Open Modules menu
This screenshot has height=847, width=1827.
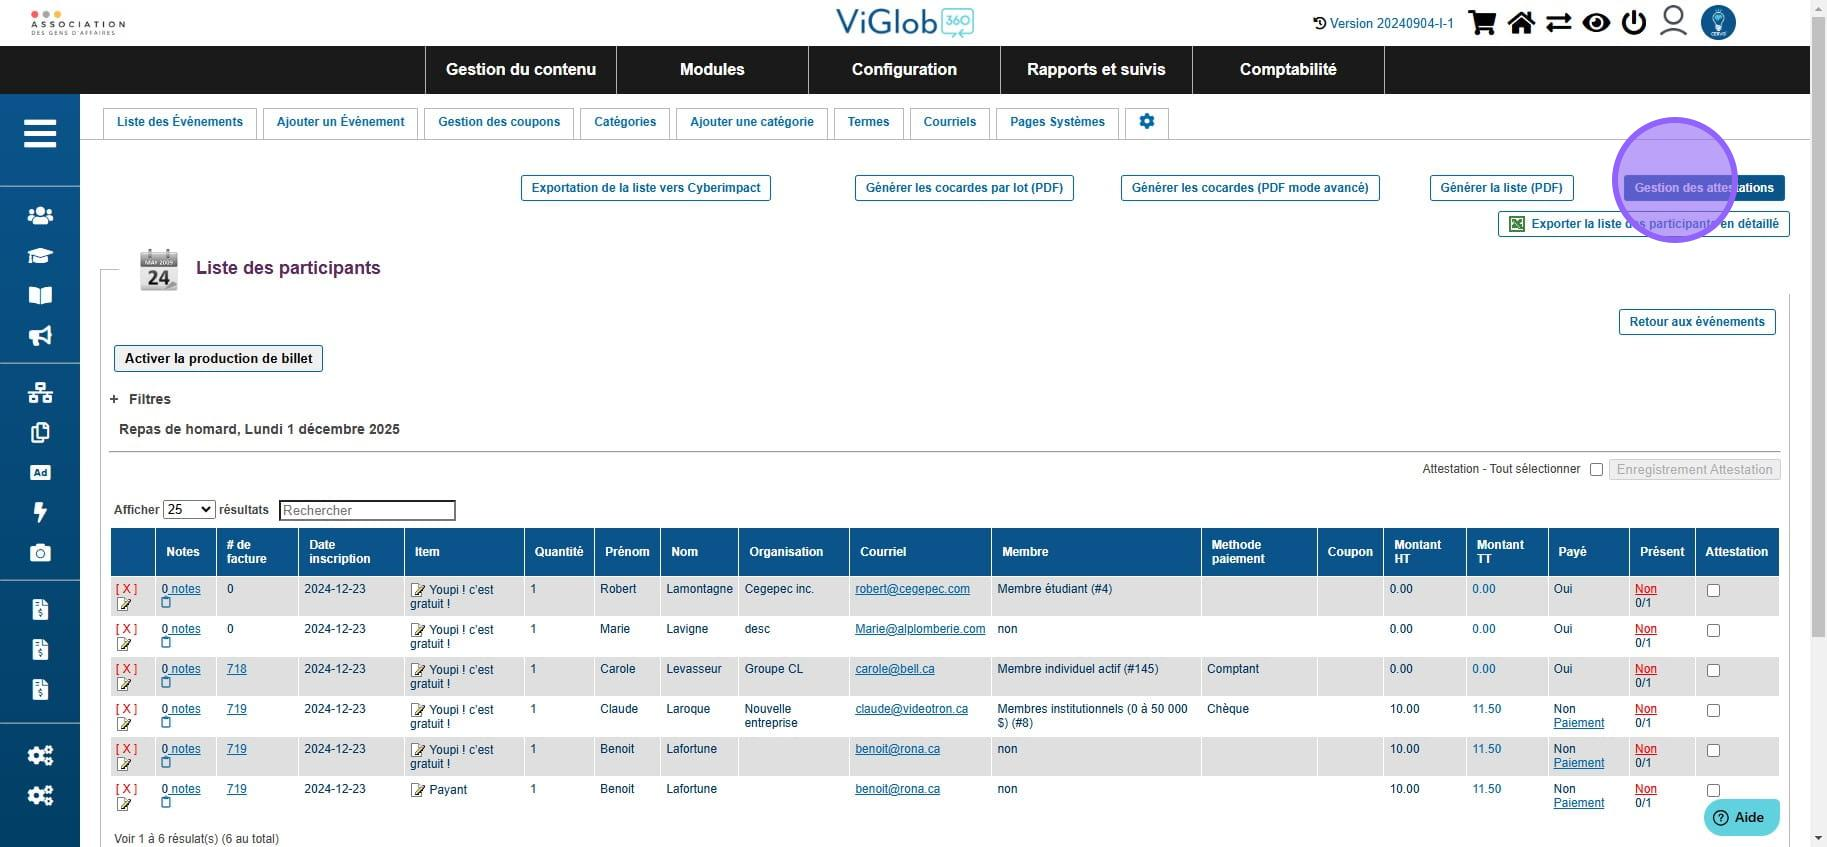pos(712,70)
